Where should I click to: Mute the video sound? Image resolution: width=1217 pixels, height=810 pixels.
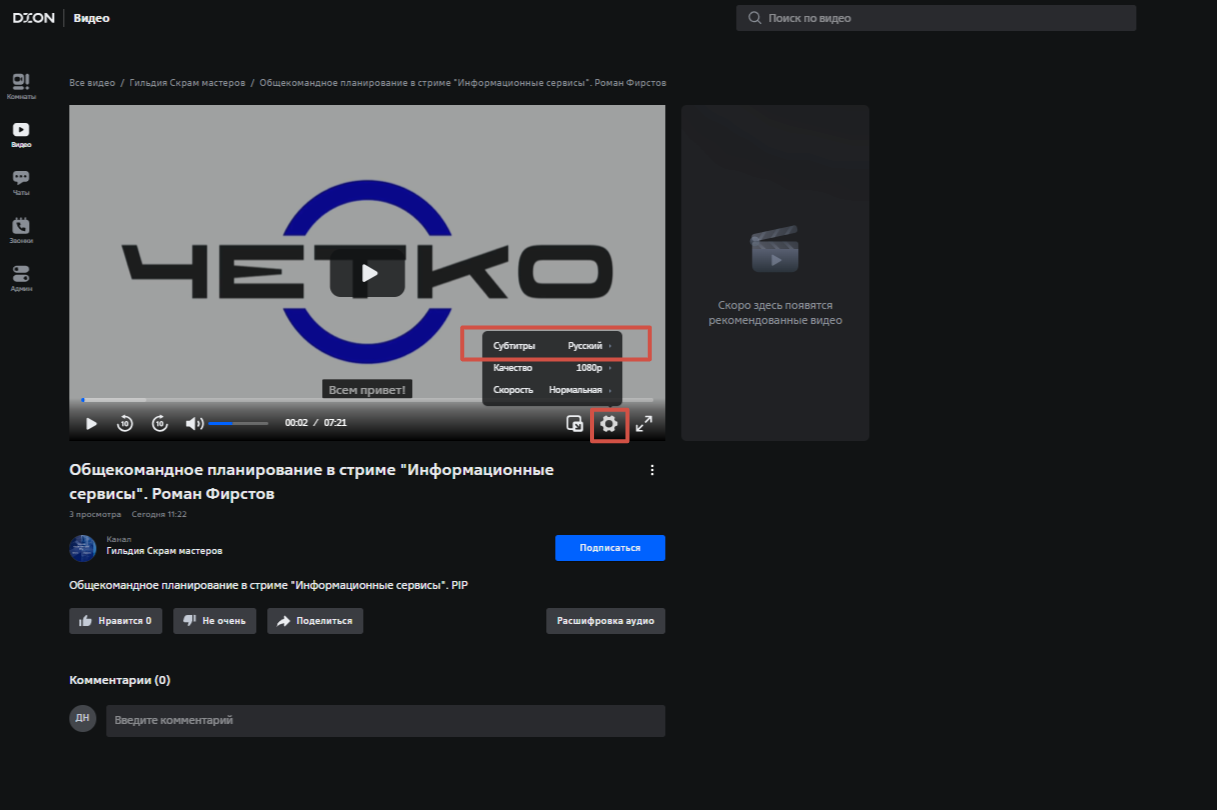[x=194, y=424]
